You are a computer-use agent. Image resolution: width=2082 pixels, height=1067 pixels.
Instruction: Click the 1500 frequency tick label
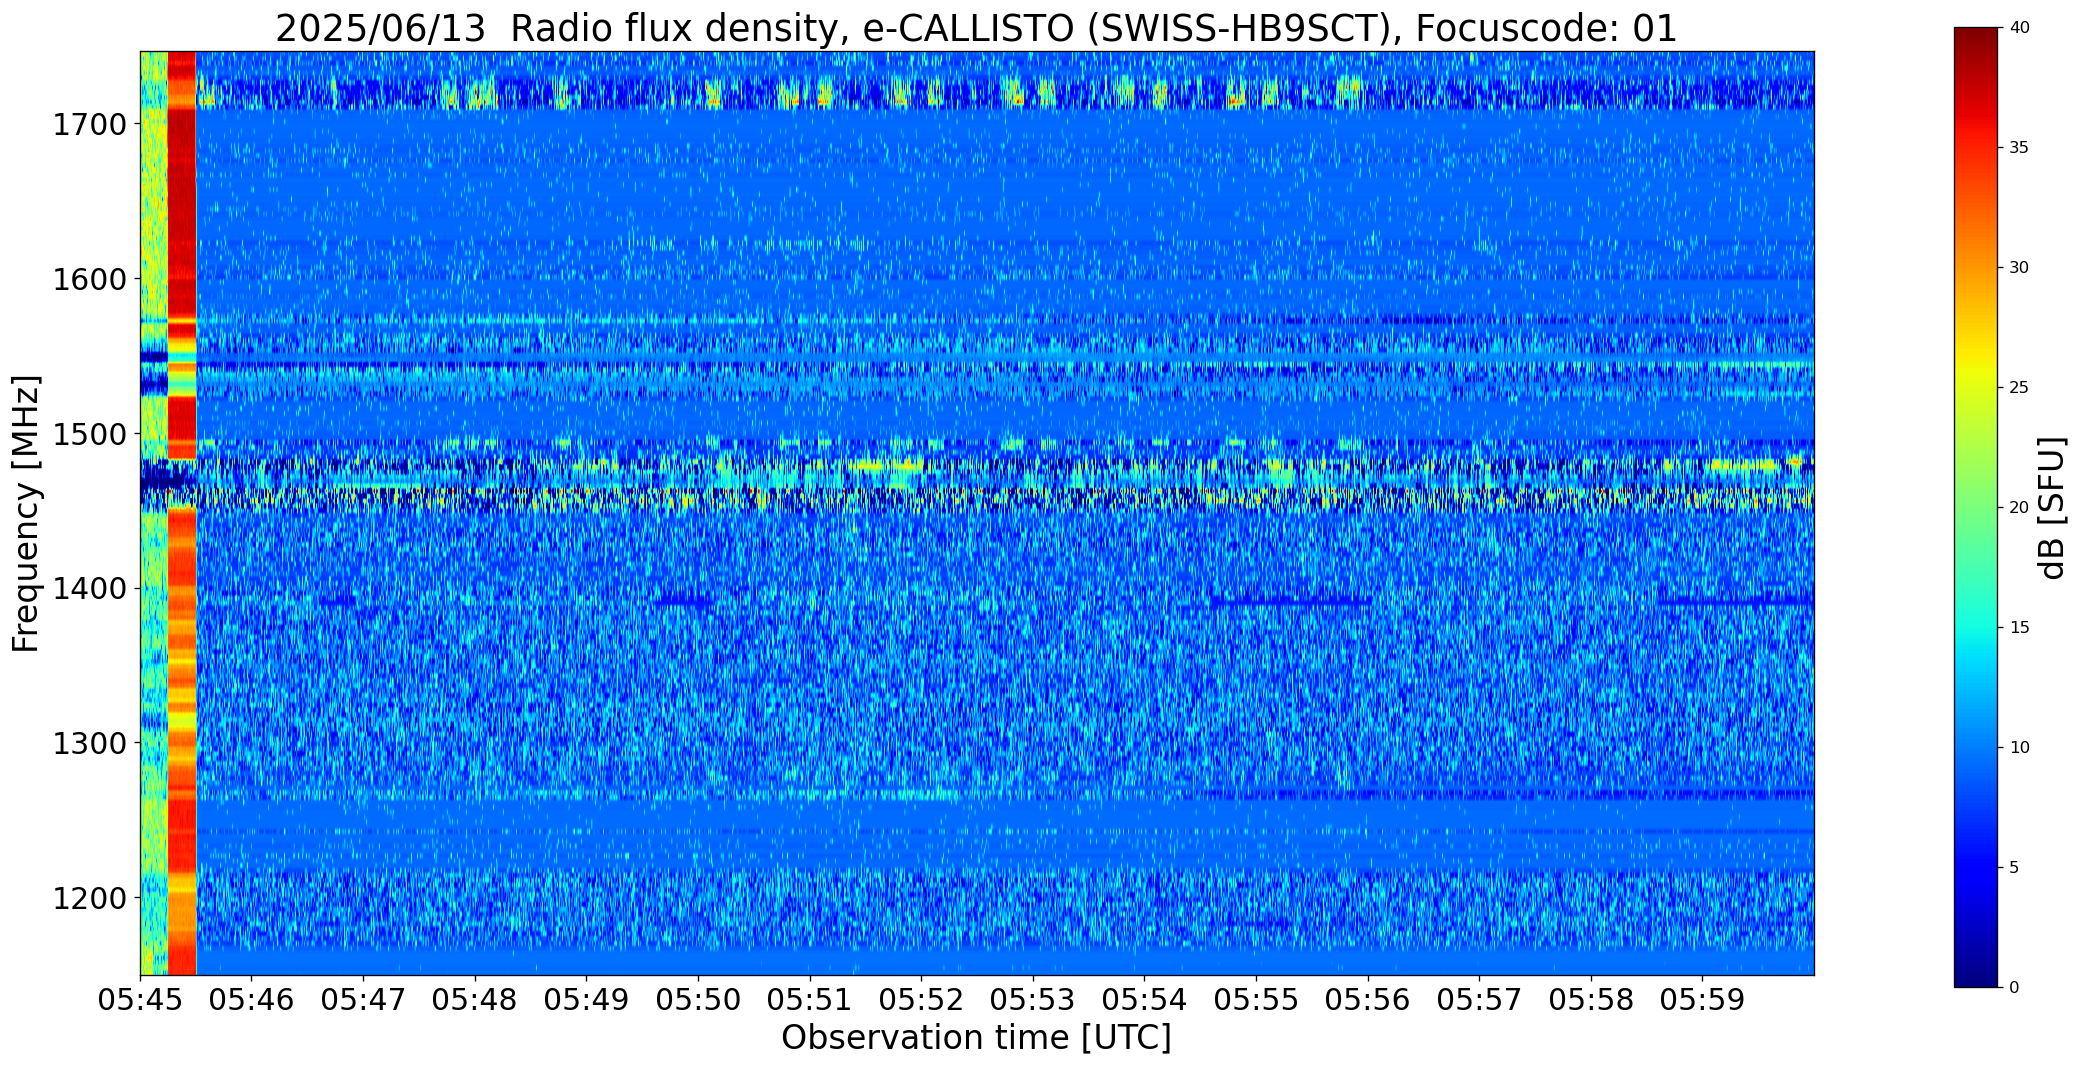click(89, 434)
